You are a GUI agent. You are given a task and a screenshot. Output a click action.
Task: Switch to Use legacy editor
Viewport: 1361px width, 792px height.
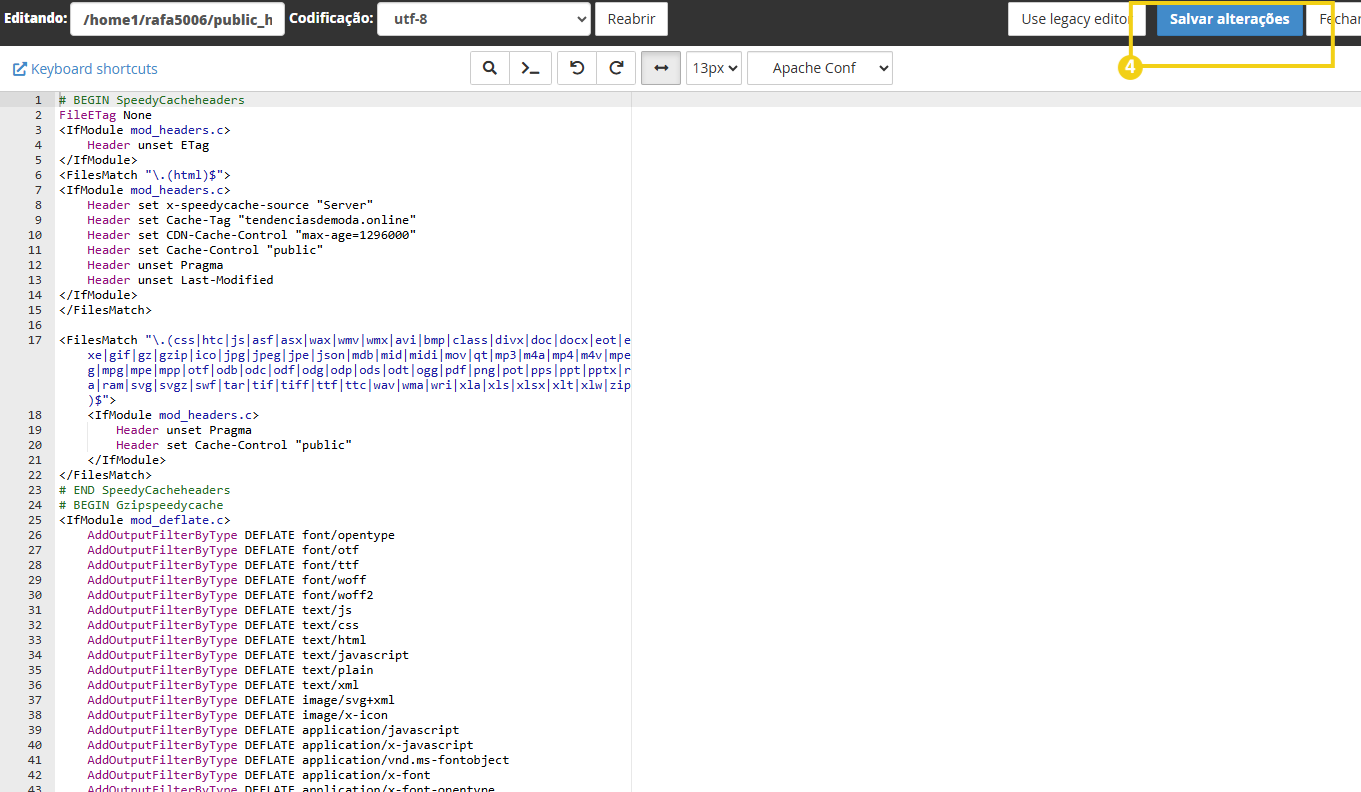tap(1068, 19)
